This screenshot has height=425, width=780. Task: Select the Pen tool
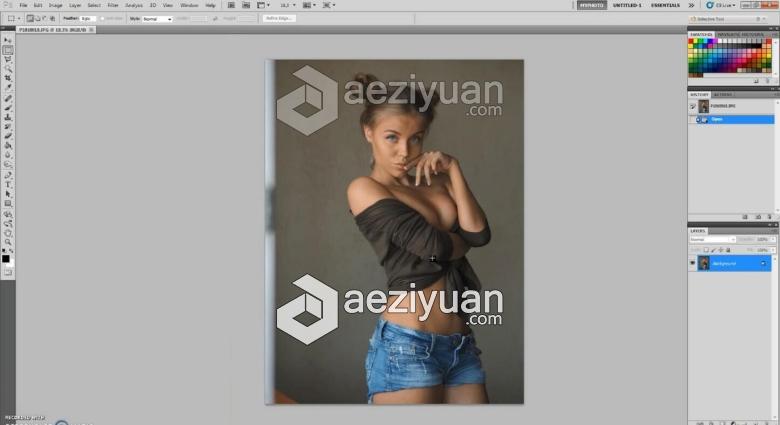tap(7, 175)
